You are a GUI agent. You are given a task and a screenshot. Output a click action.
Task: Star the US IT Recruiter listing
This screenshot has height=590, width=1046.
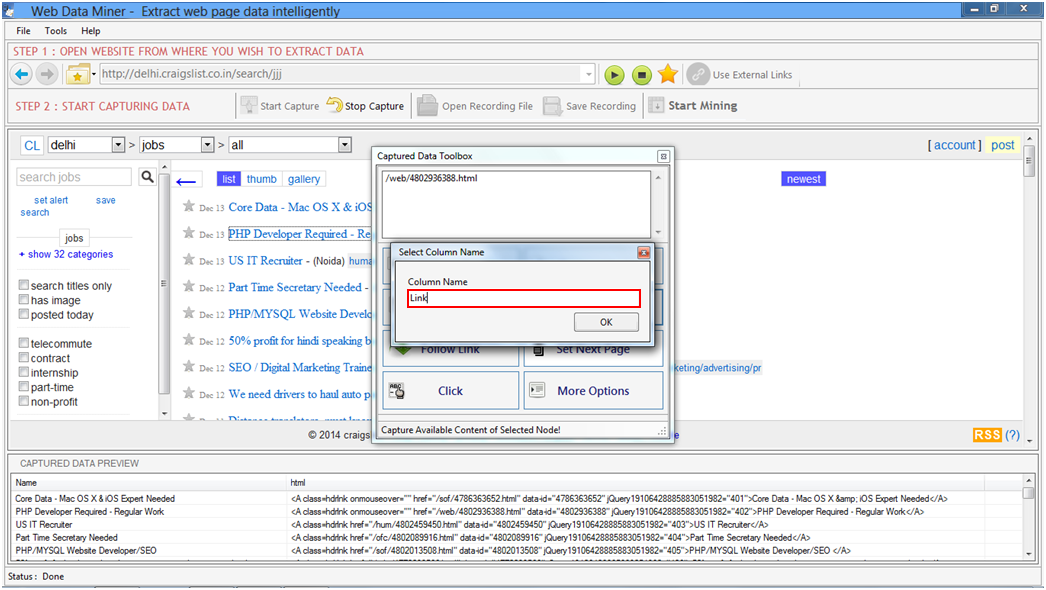[189, 260]
